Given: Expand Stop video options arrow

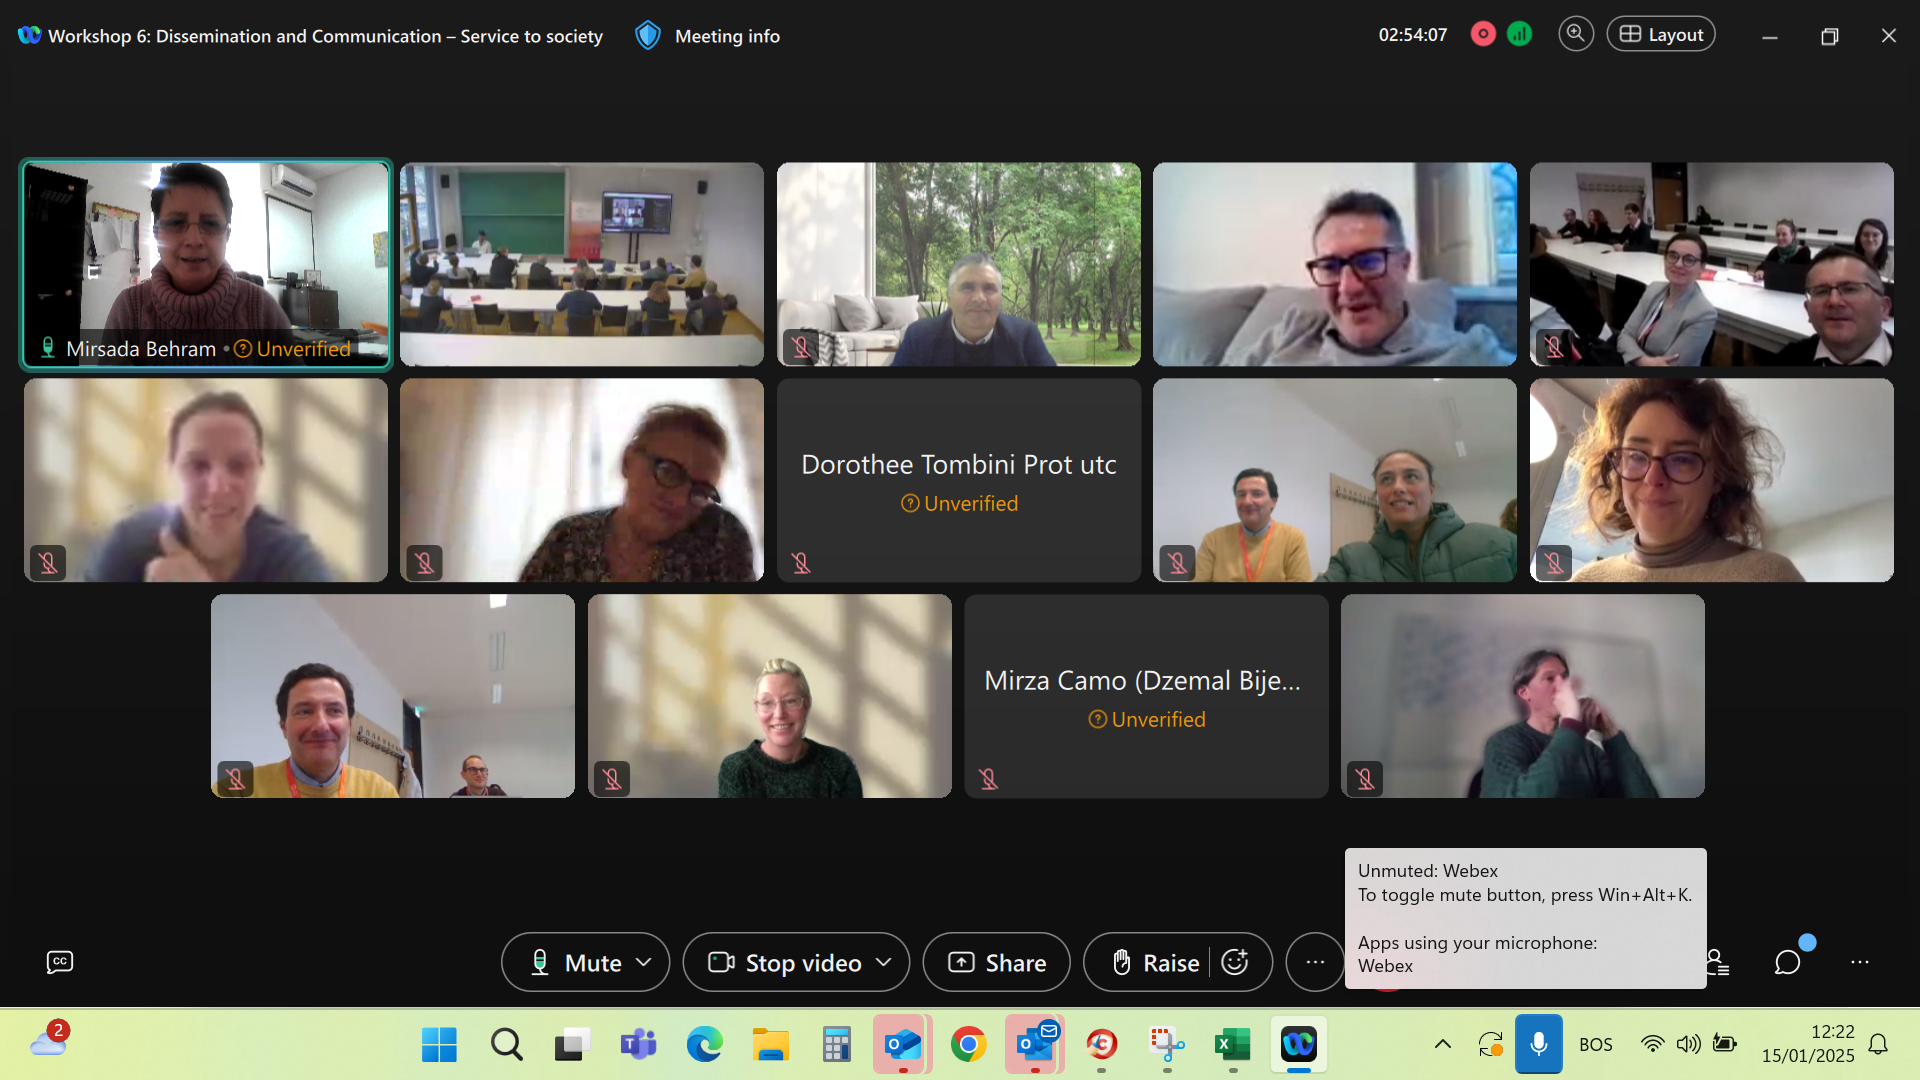Looking at the screenshot, I should 883,962.
